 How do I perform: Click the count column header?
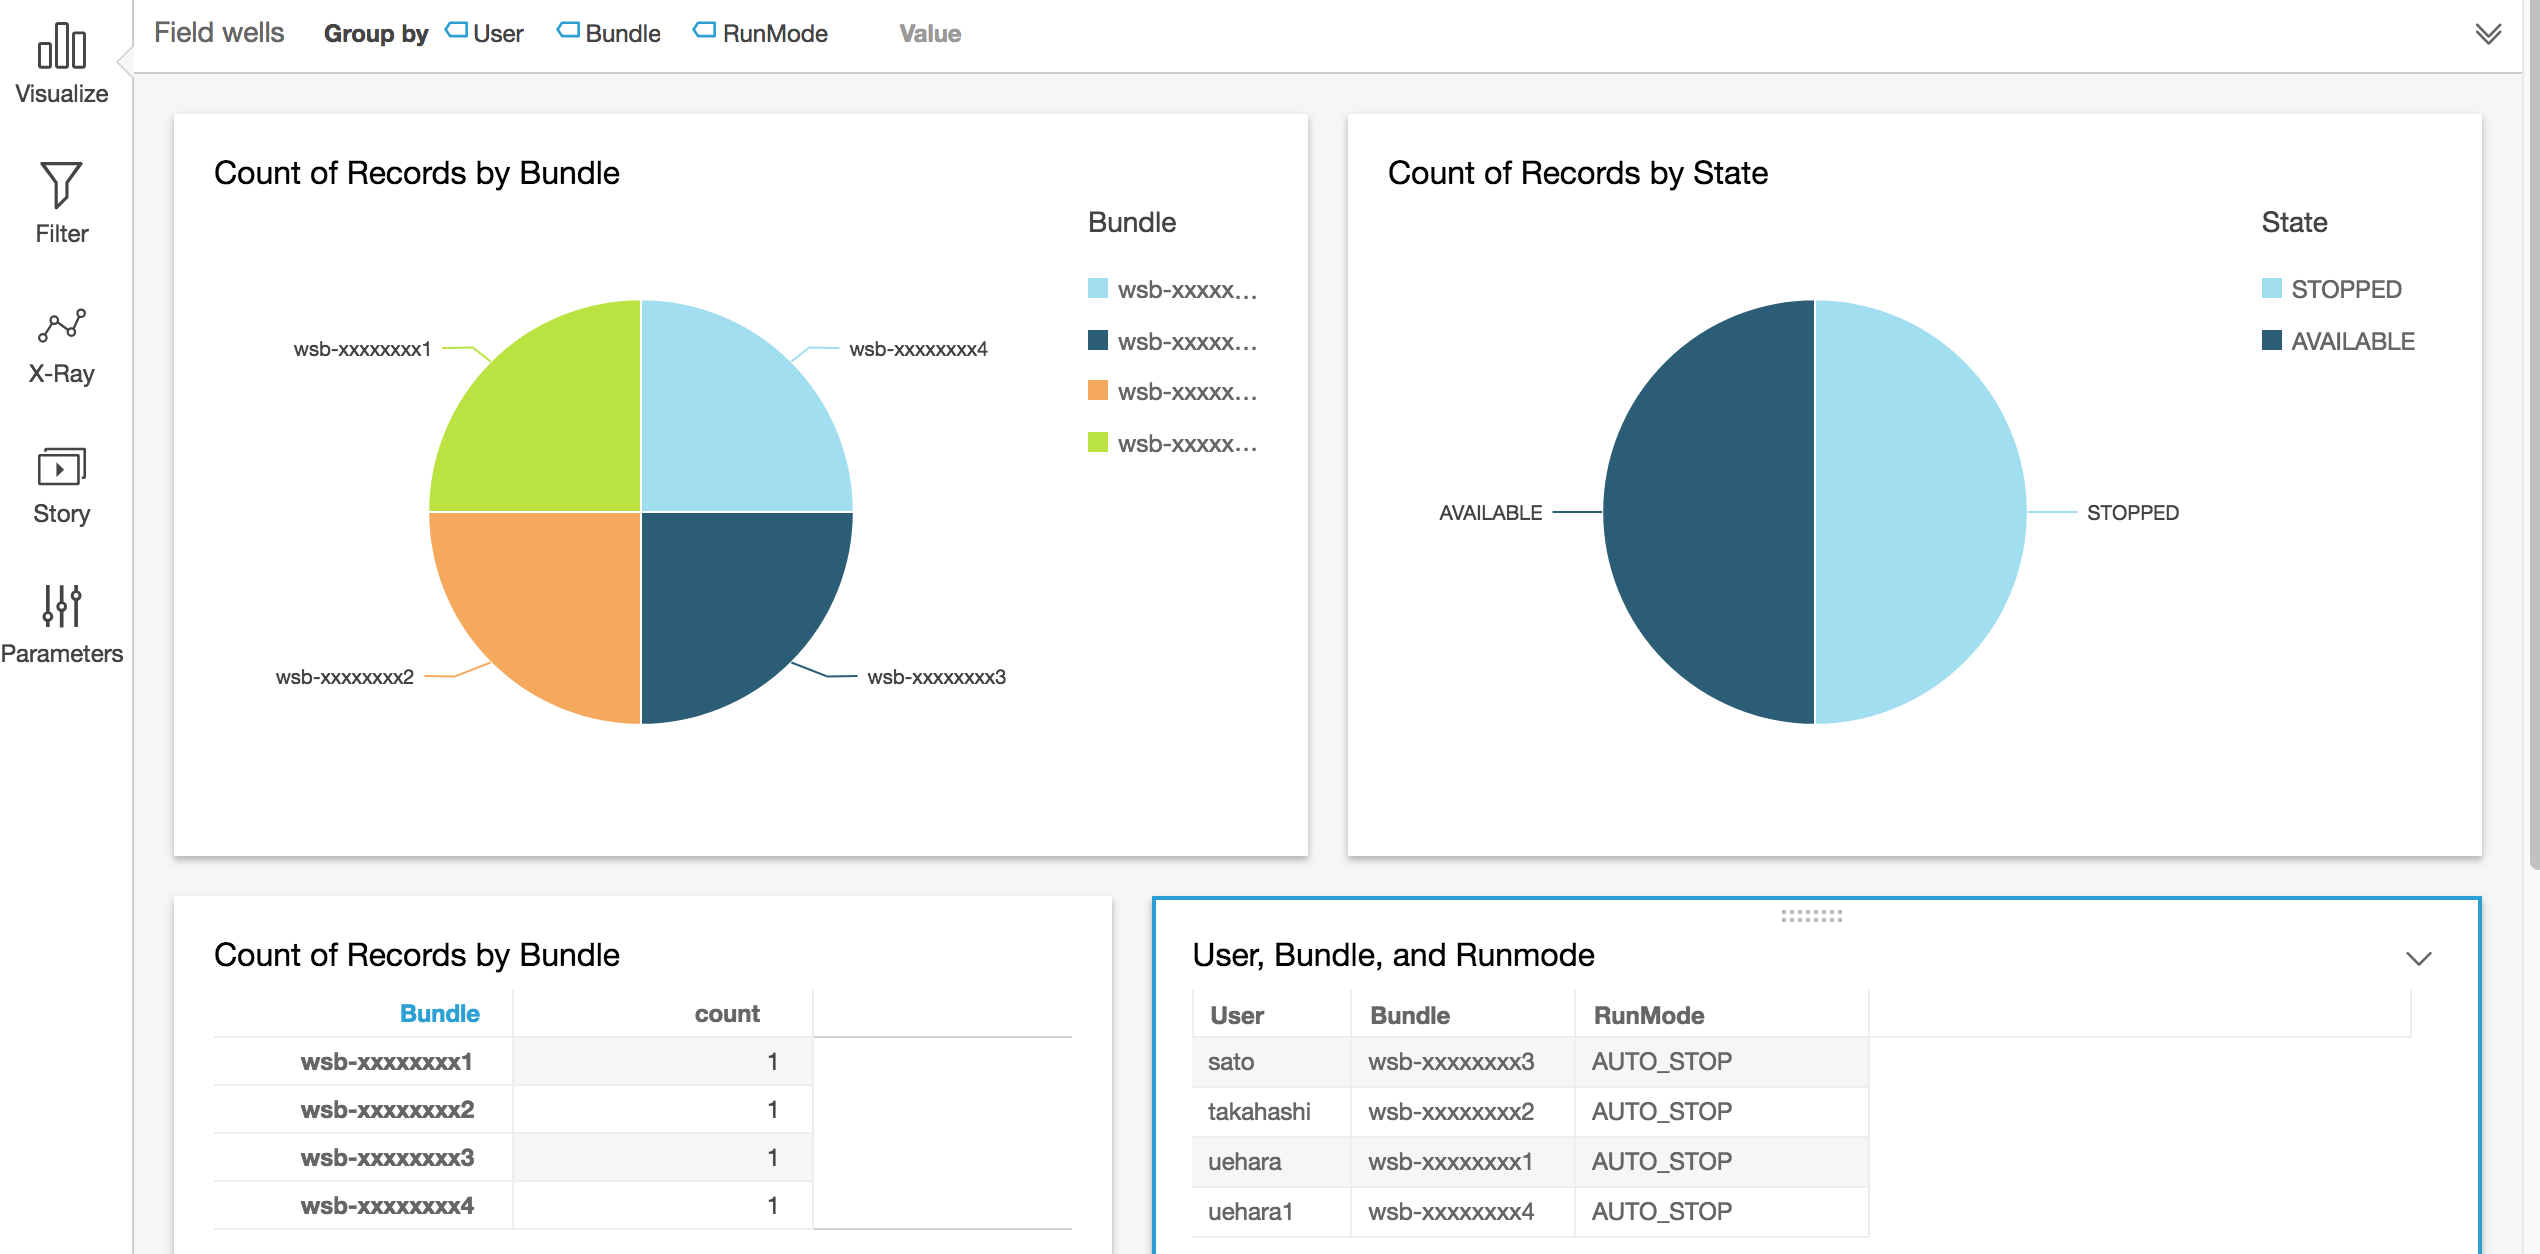tap(727, 1014)
